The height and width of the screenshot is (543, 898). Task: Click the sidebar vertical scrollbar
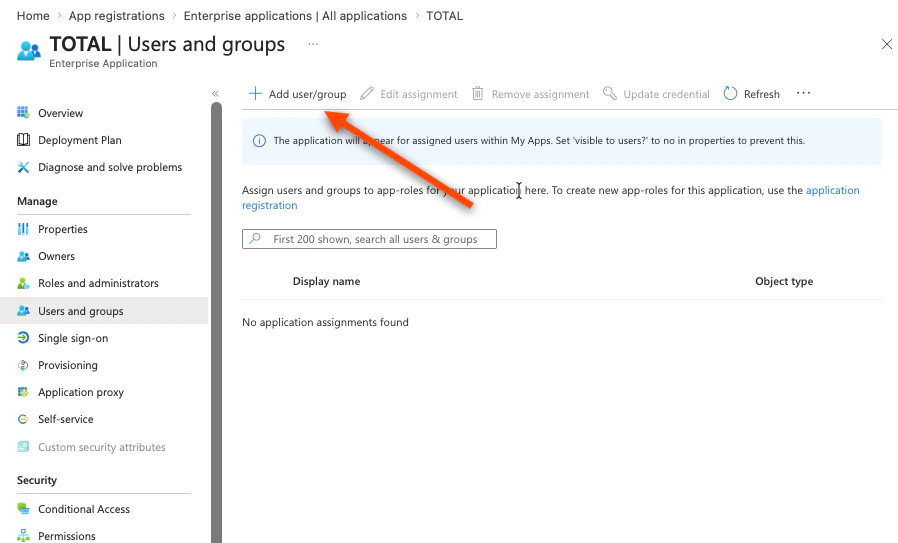point(216,322)
